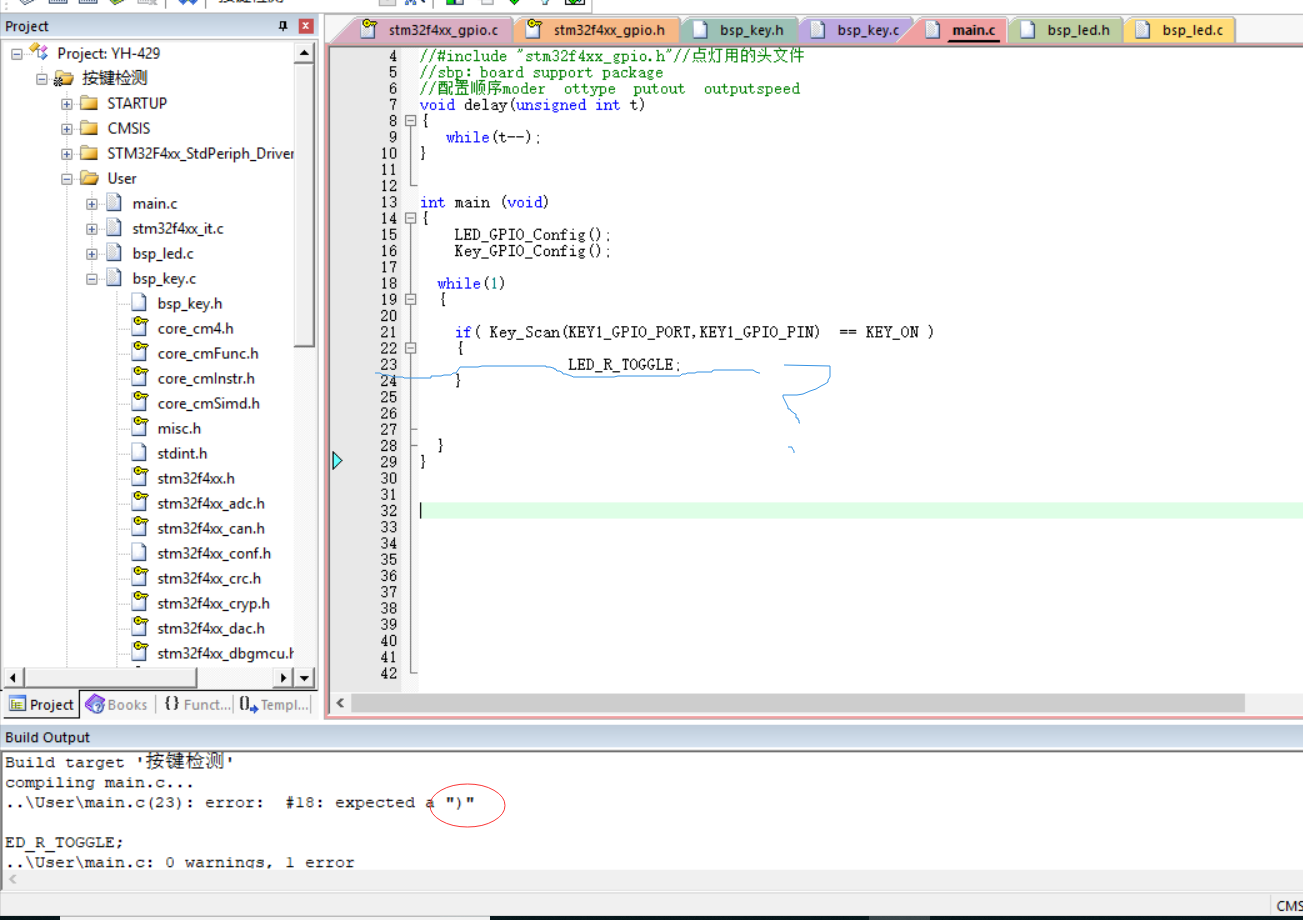Screen dimensions: 1303x920
Task: Expand main.c dependencies in tree
Action: (92, 203)
